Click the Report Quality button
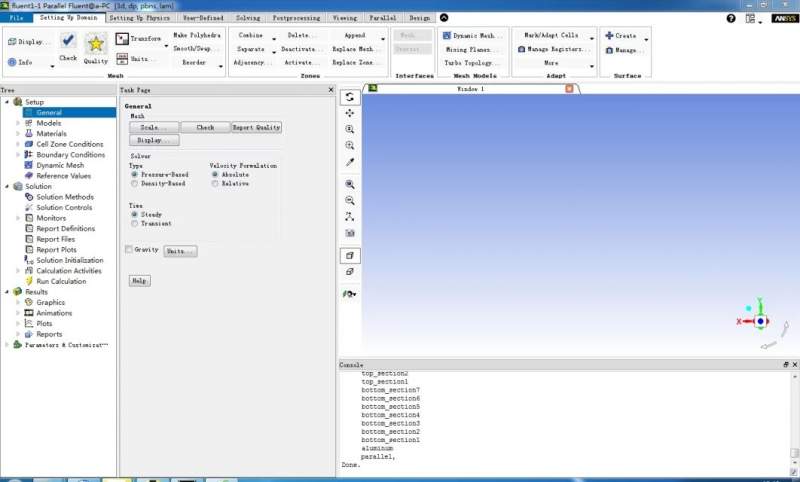 coord(257,128)
